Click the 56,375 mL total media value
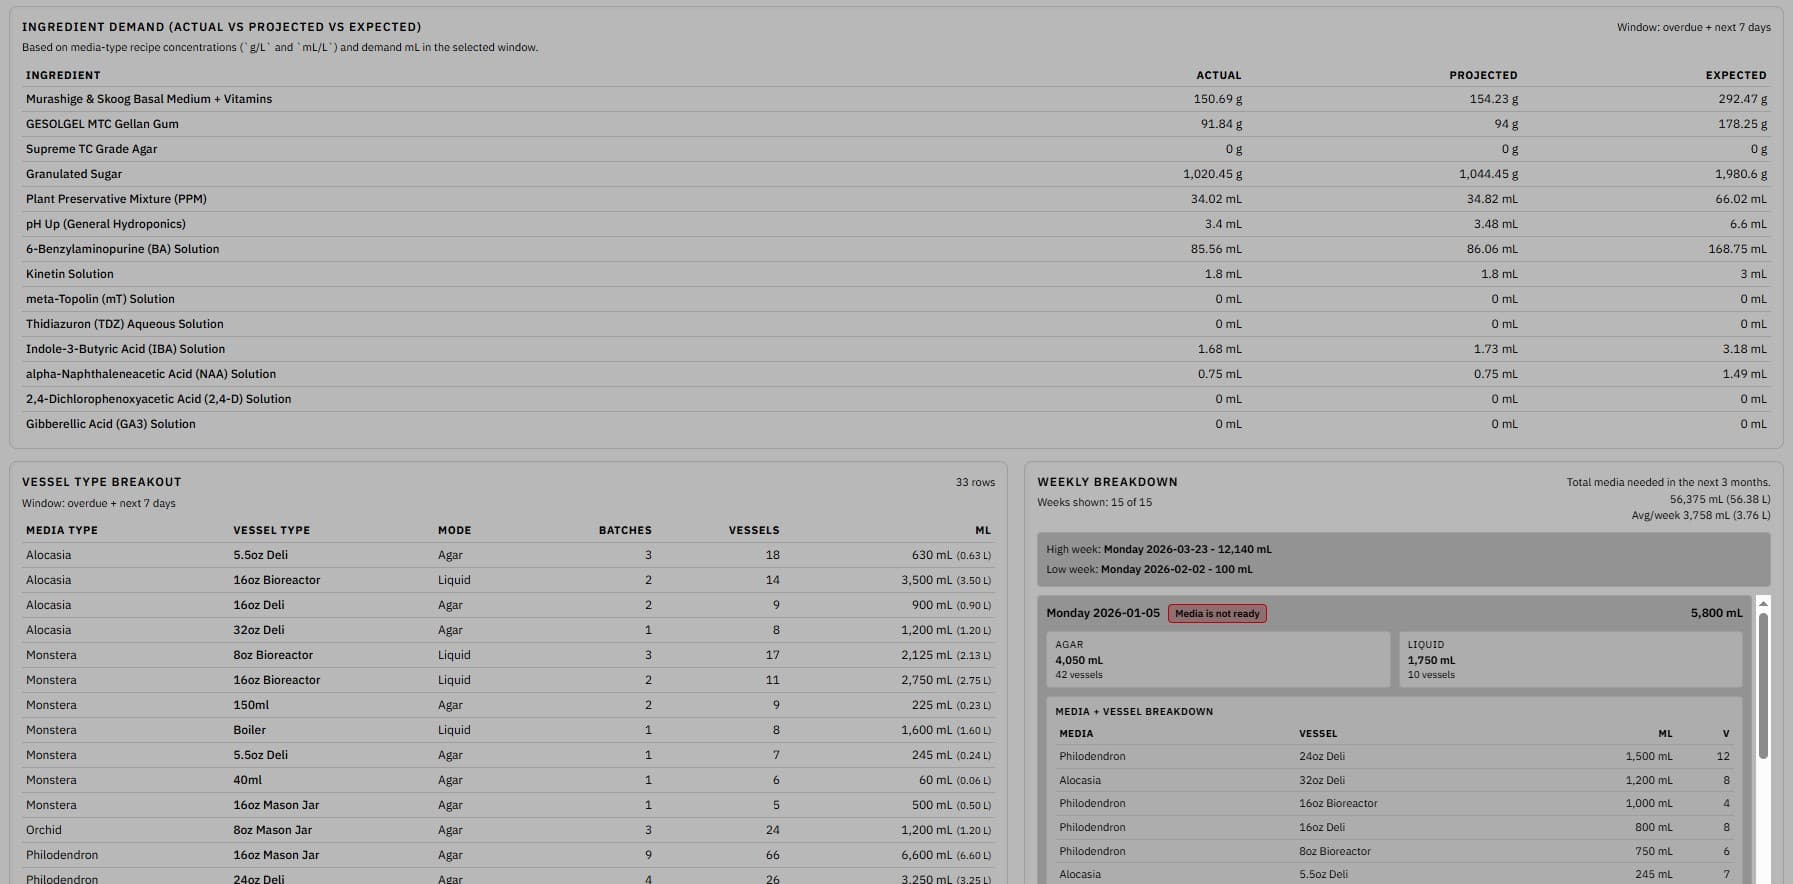 point(1720,499)
